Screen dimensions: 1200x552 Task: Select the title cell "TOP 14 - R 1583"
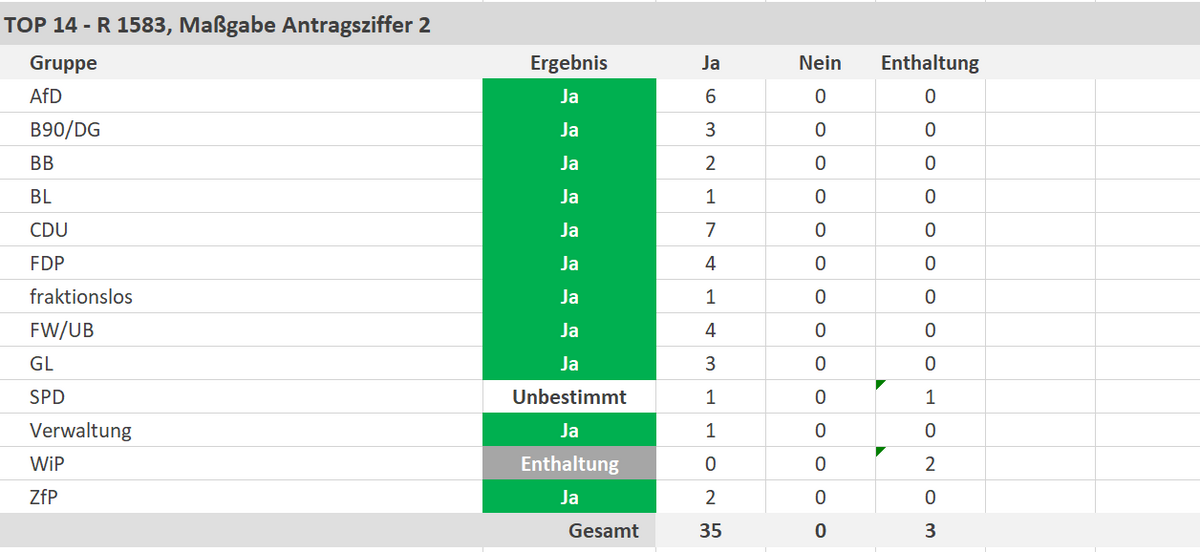(218, 25)
